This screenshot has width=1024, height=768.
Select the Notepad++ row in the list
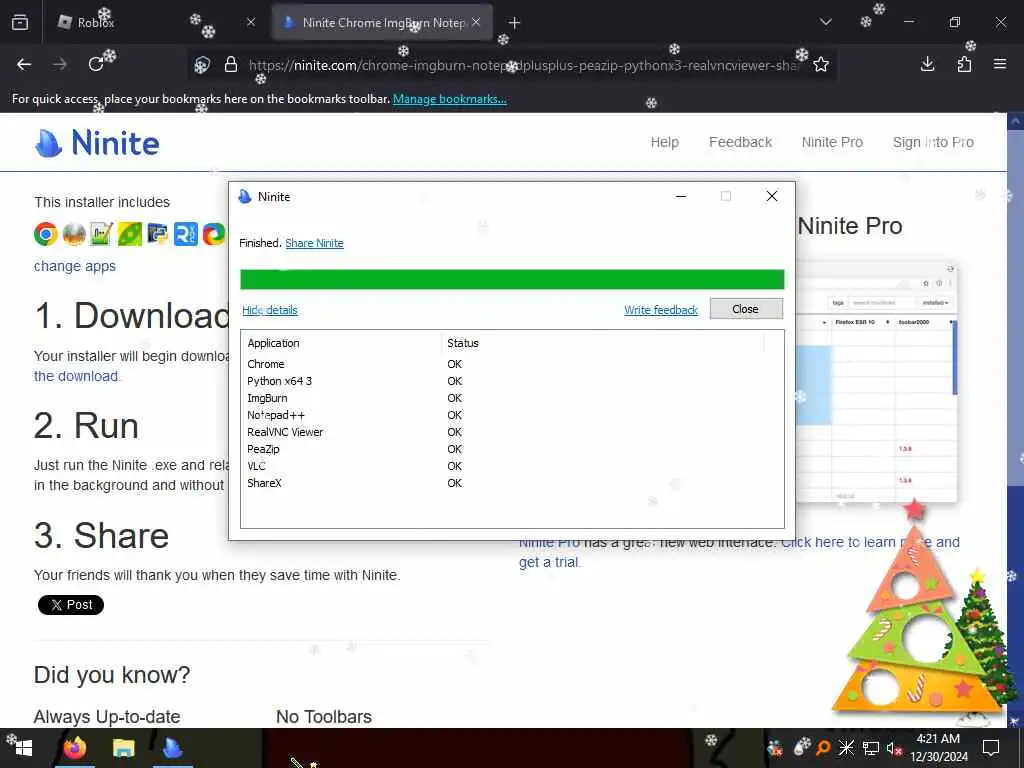point(512,415)
